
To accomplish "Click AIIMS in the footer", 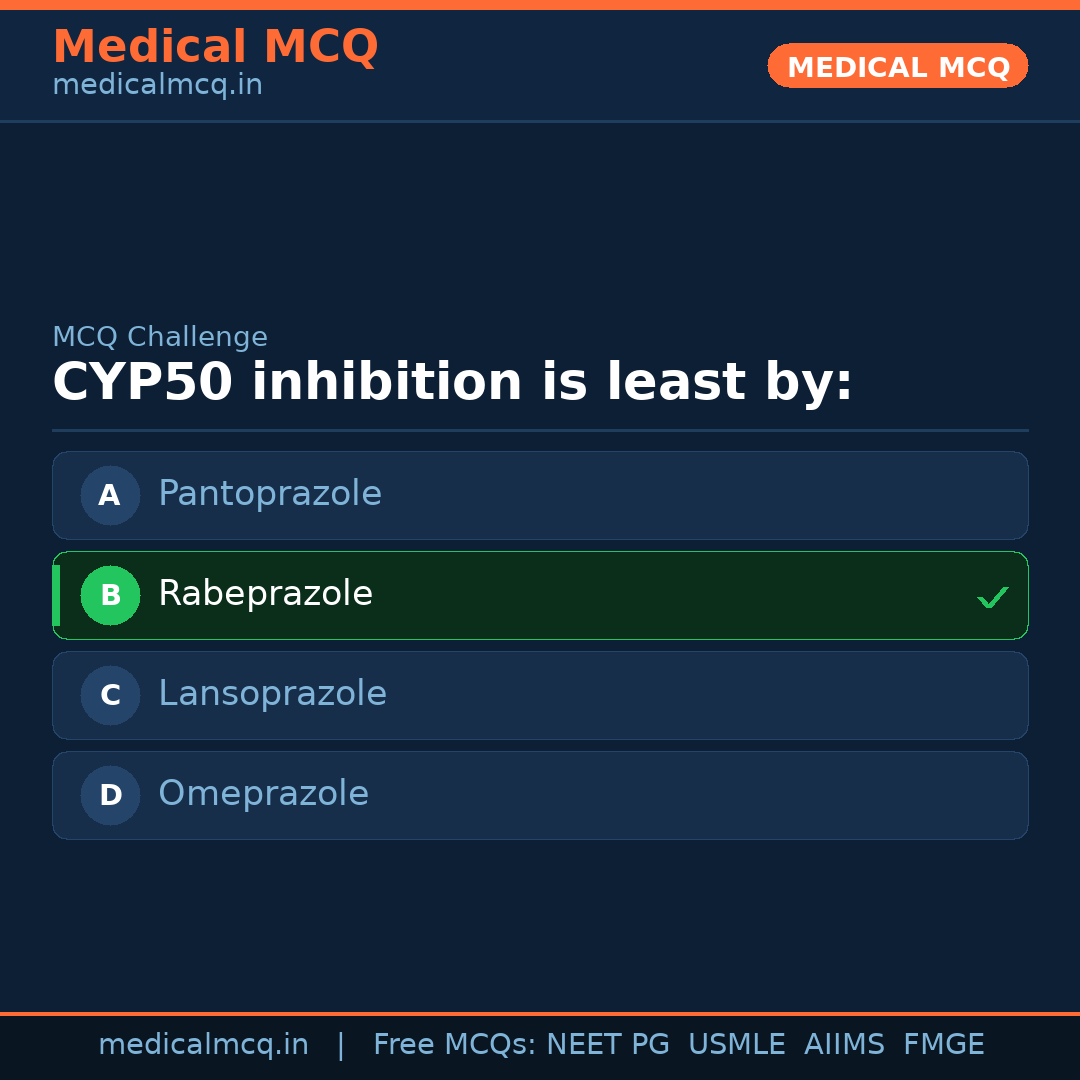I will pos(844,1045).
